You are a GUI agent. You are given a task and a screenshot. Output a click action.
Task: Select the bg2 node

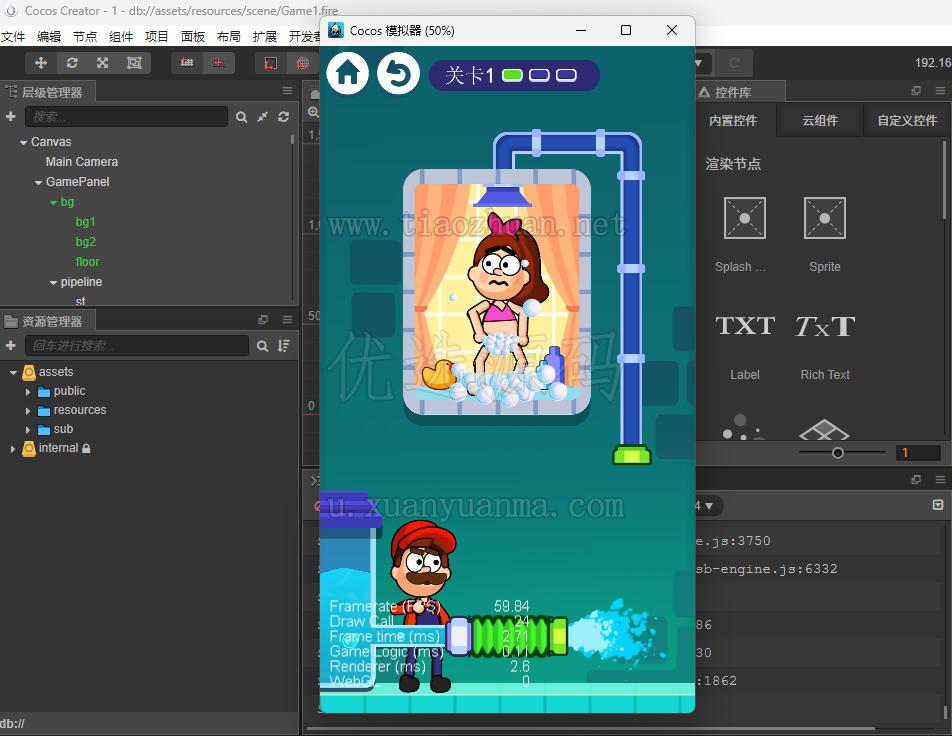(x=86, y=242)
